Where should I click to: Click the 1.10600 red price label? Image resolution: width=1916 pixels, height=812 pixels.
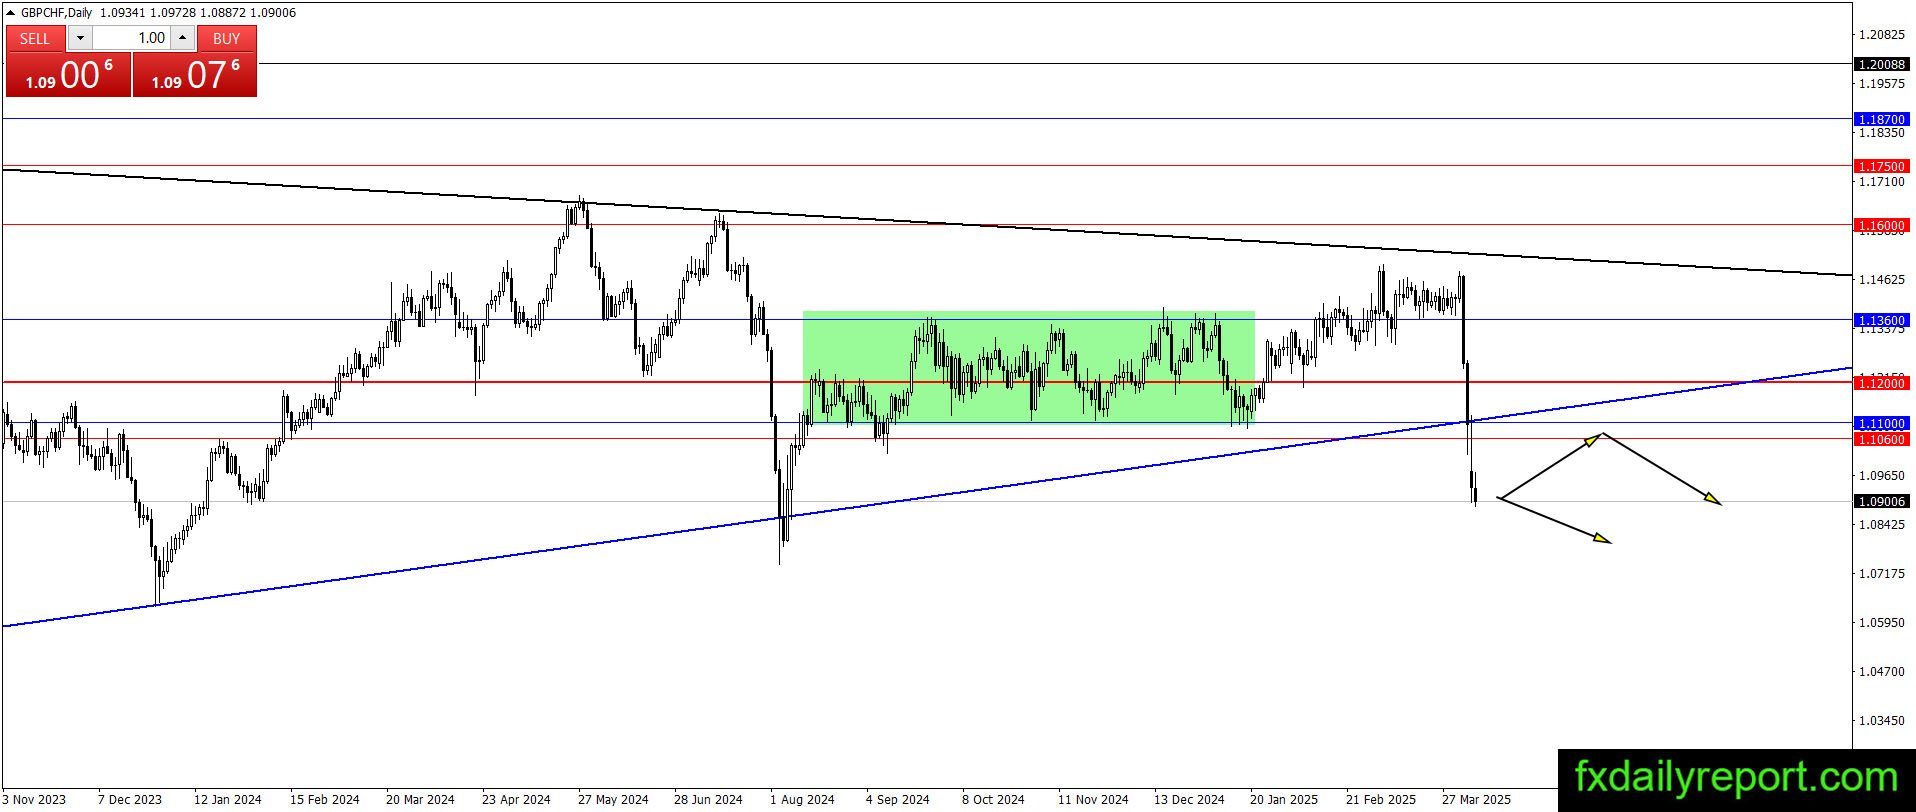1881,439
